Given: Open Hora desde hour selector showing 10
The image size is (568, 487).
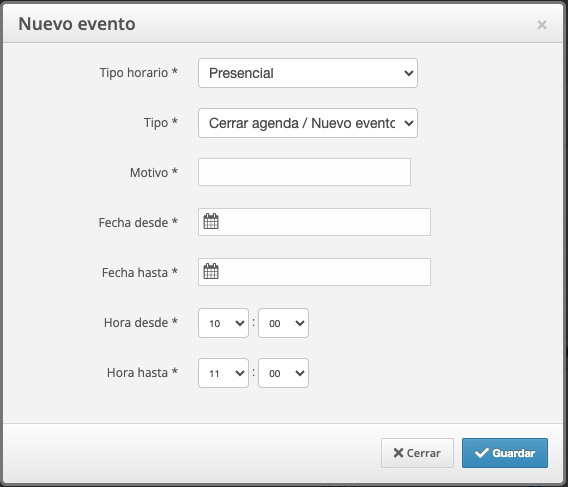Looking at the screenshot, I should tap(224, 323).
